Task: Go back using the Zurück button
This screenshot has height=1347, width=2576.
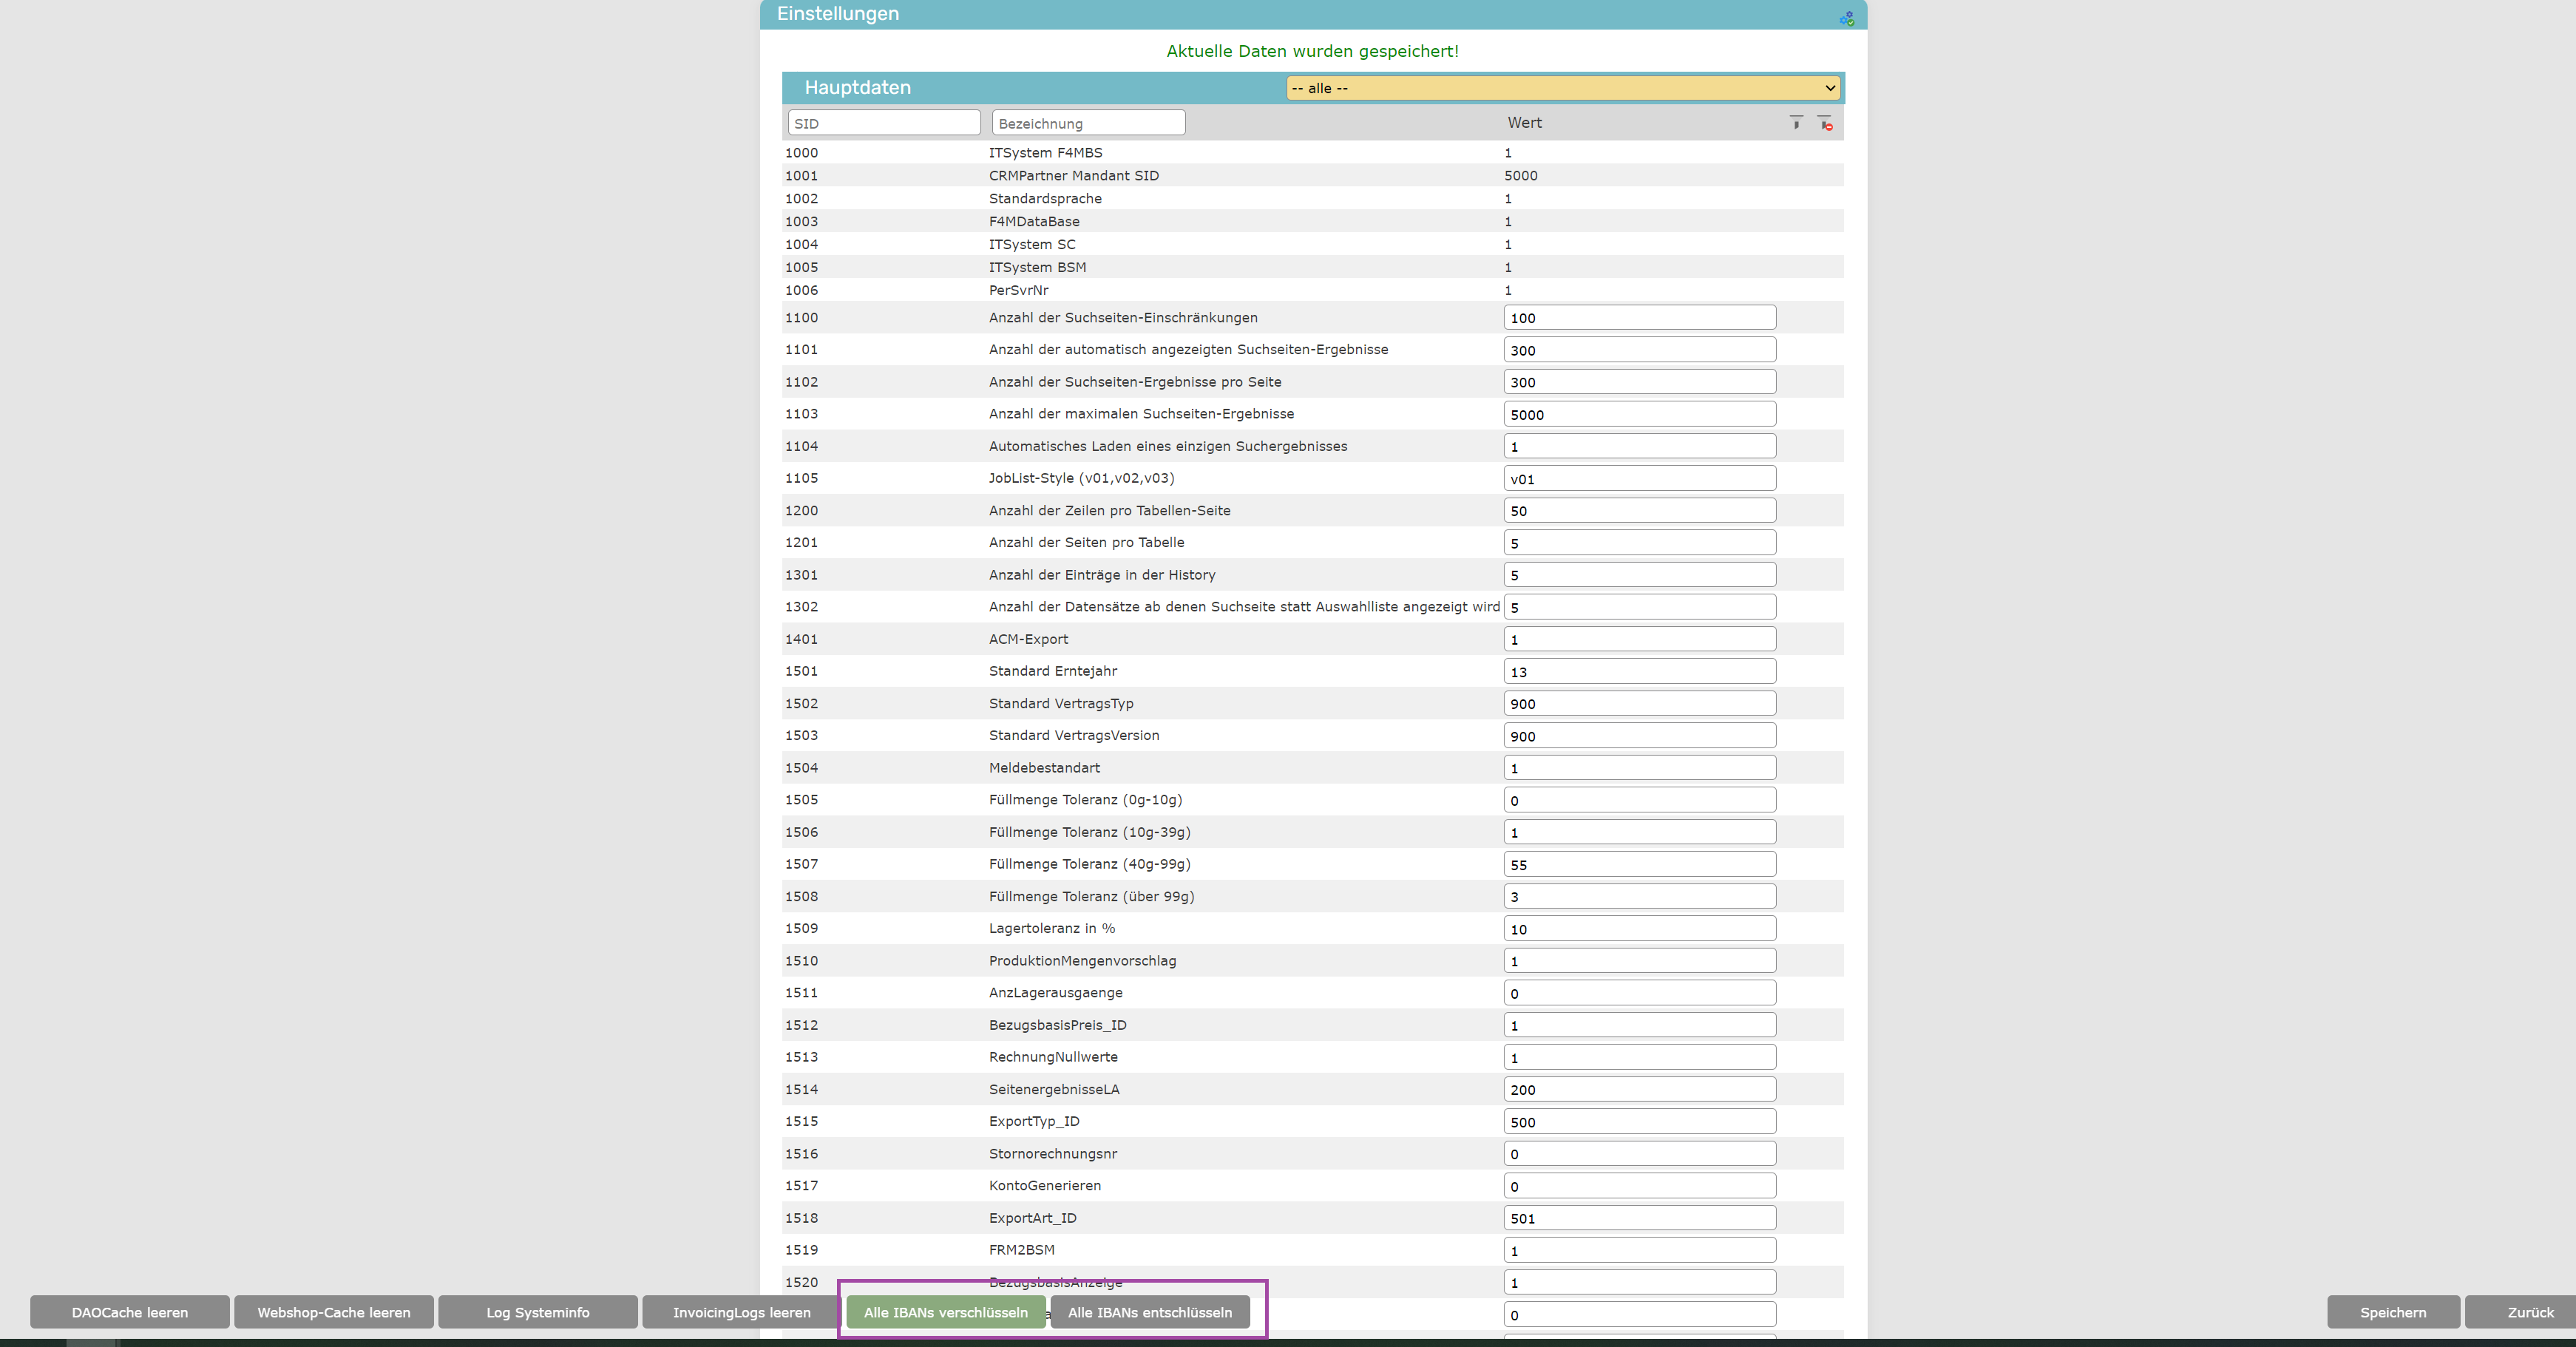Action: pos(2529,1312)
